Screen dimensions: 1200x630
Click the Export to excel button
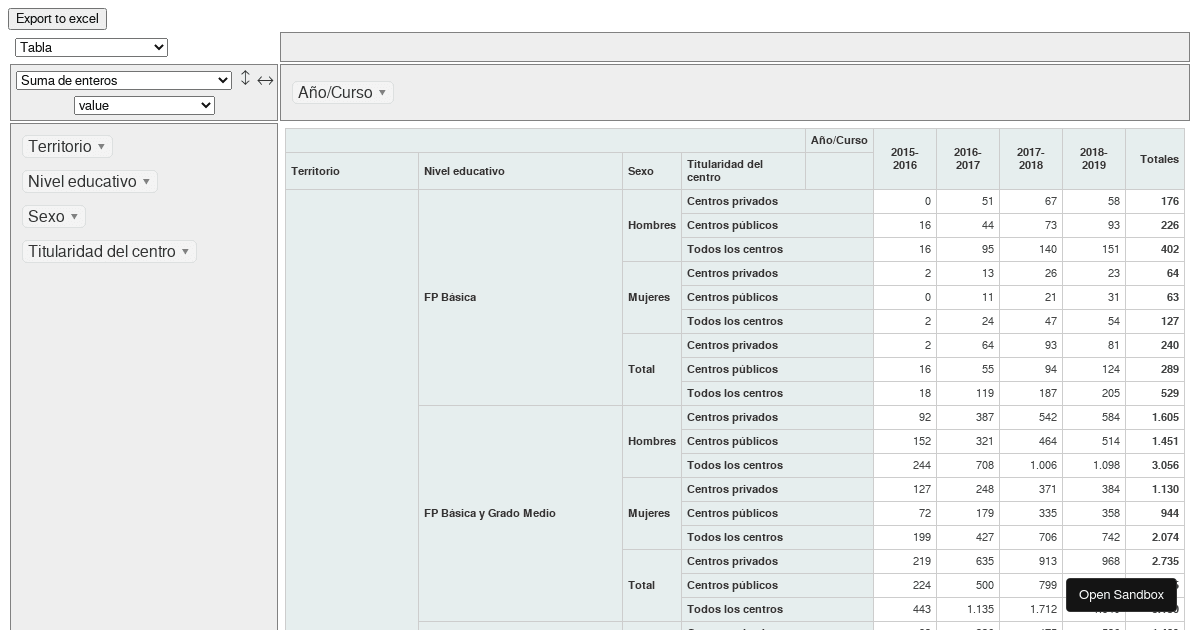[57, 18]
